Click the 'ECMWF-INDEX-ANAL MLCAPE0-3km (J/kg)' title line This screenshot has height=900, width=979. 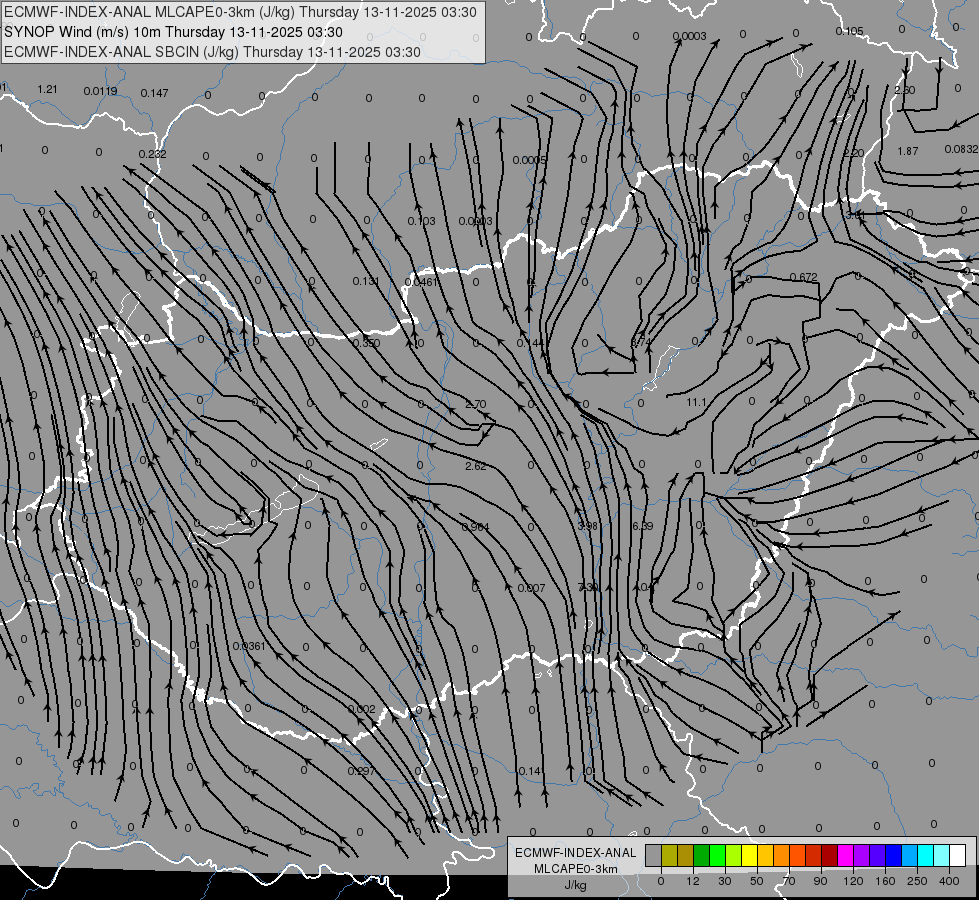pyautogui.click(x=240, y=12)
